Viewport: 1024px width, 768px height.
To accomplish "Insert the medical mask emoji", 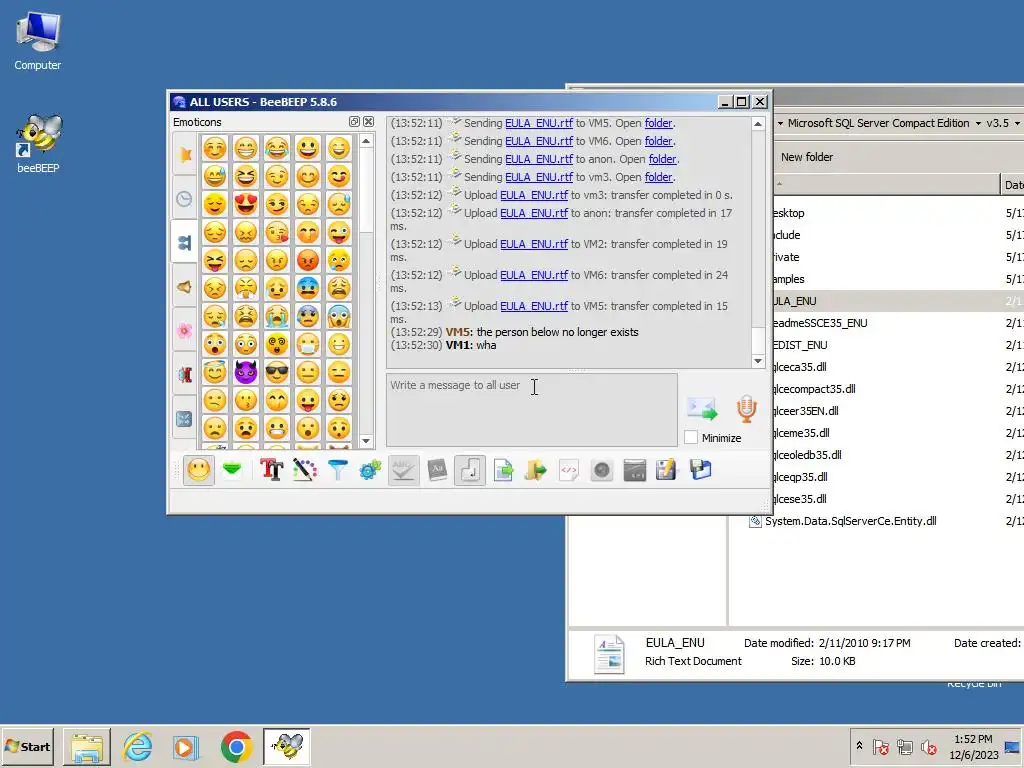I will 308,344.
